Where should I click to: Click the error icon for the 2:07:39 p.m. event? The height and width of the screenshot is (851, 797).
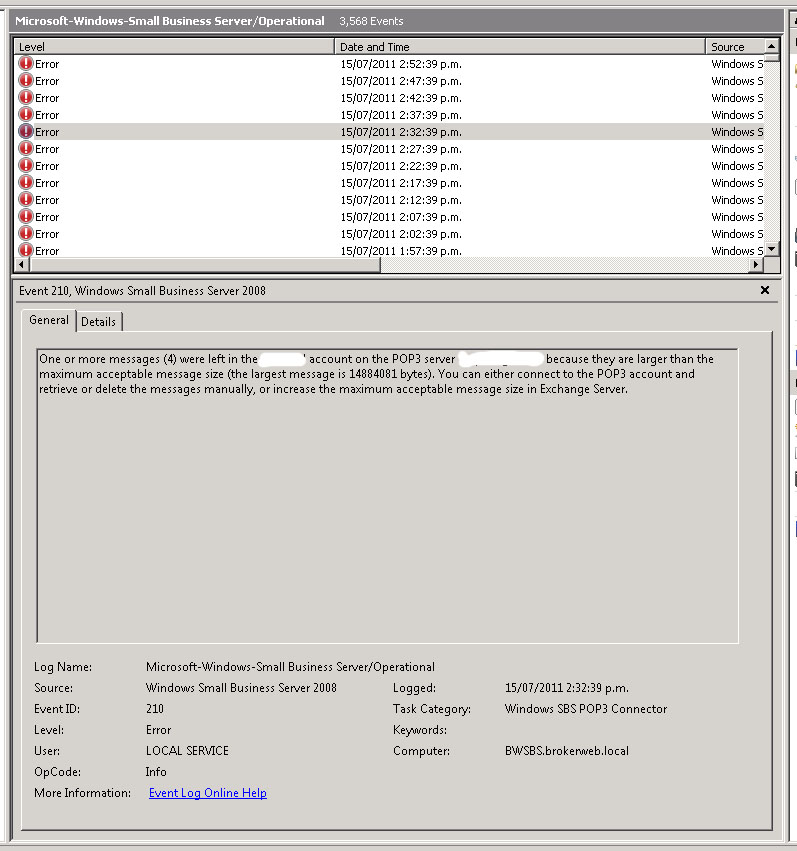[x=26, y=217]
